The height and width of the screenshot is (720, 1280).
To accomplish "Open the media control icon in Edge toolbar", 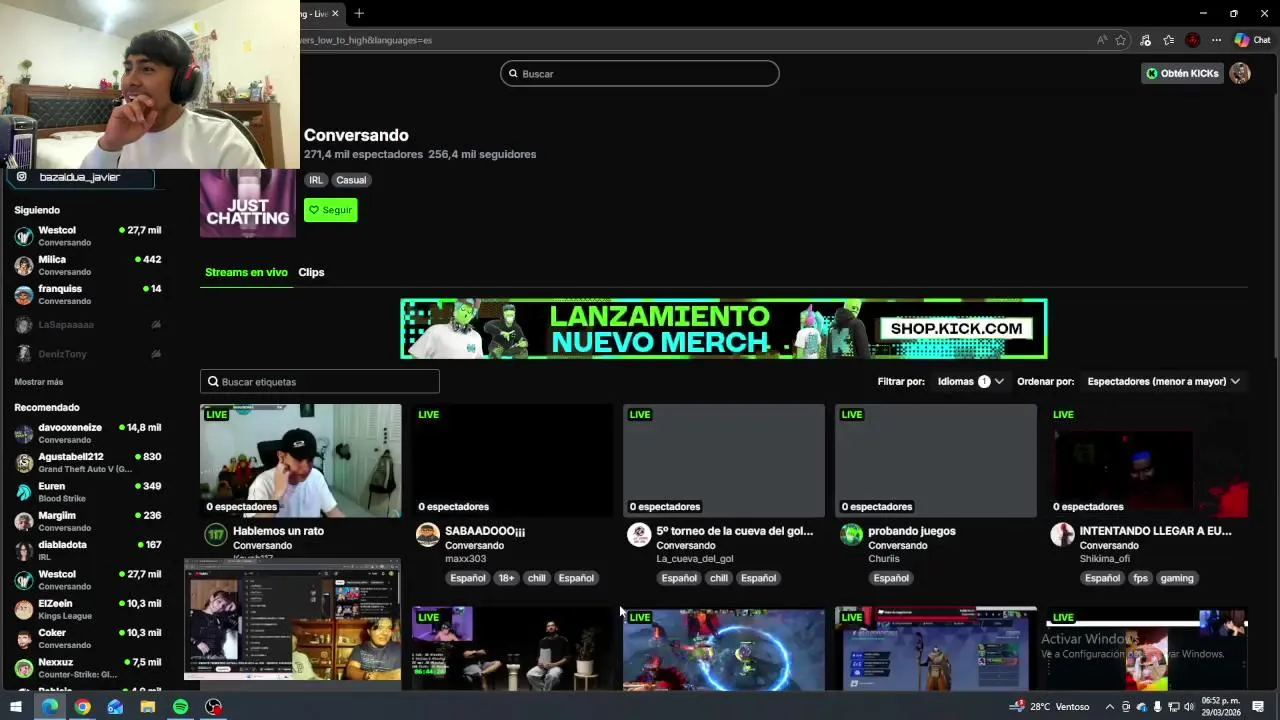I will (x=1146, y=40).
